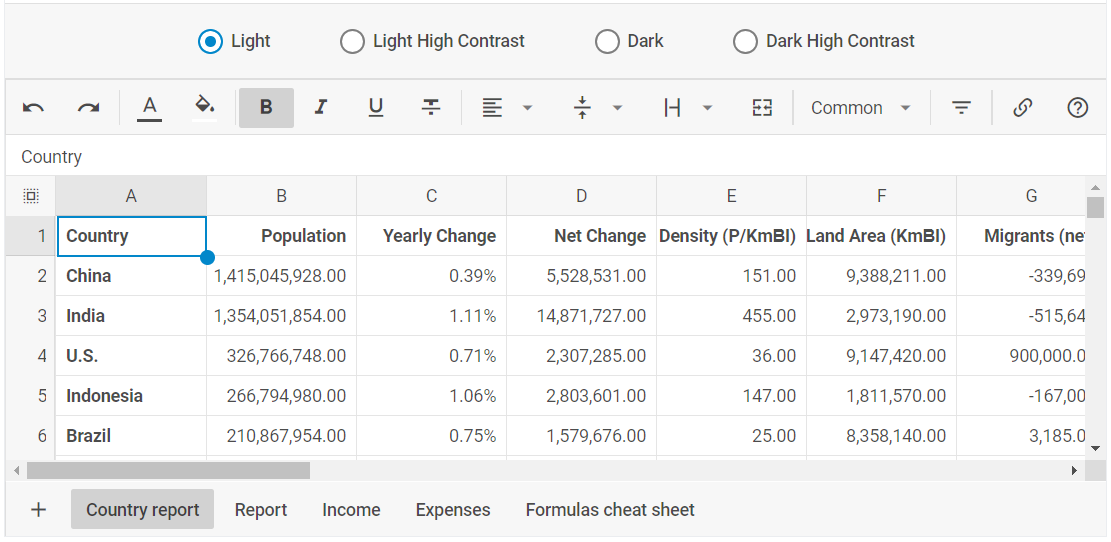Click the Indonesia cell
The width and height of the screenshot is (1111, 542).
tap(131, 395)
